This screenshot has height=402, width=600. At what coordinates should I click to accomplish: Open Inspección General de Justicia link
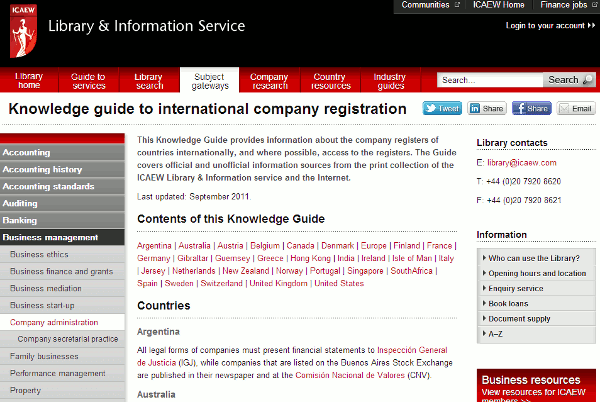pyautogui.click(x=412, y=350)
